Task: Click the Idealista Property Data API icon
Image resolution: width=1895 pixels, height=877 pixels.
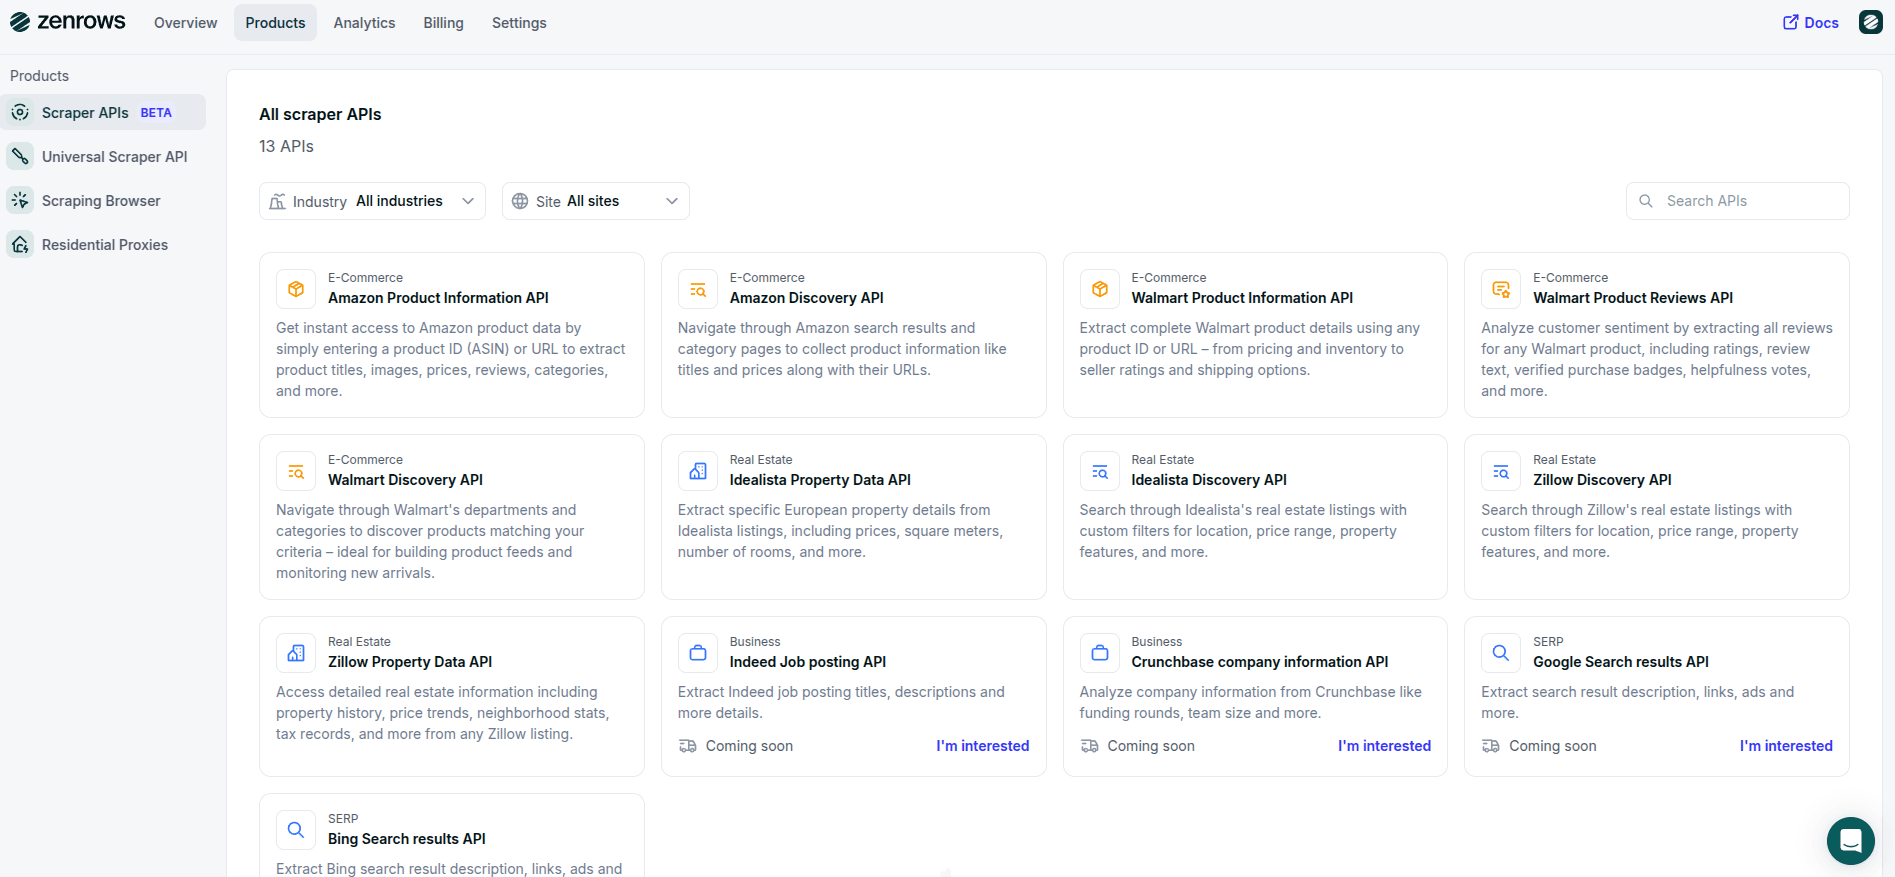Action: [698, 471]
